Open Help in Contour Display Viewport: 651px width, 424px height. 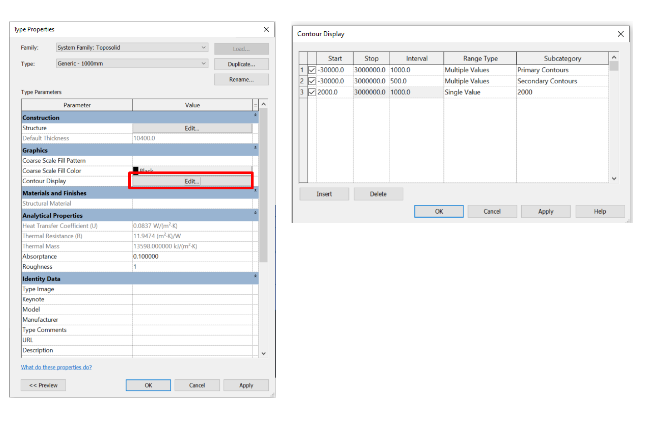pyautogui.click(x=600, y=211)
